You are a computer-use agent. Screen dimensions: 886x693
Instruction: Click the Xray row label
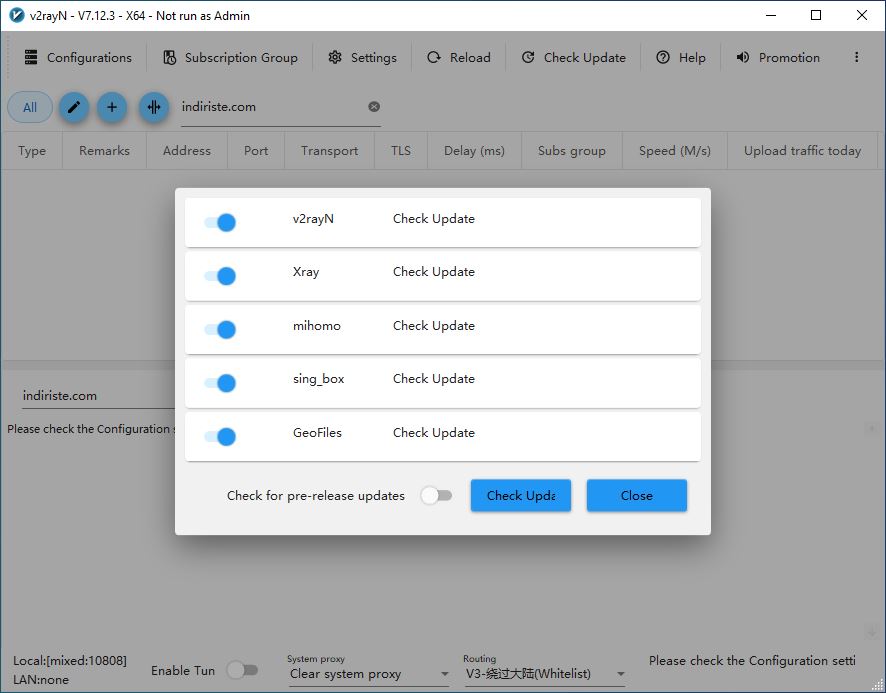(306, 272)
